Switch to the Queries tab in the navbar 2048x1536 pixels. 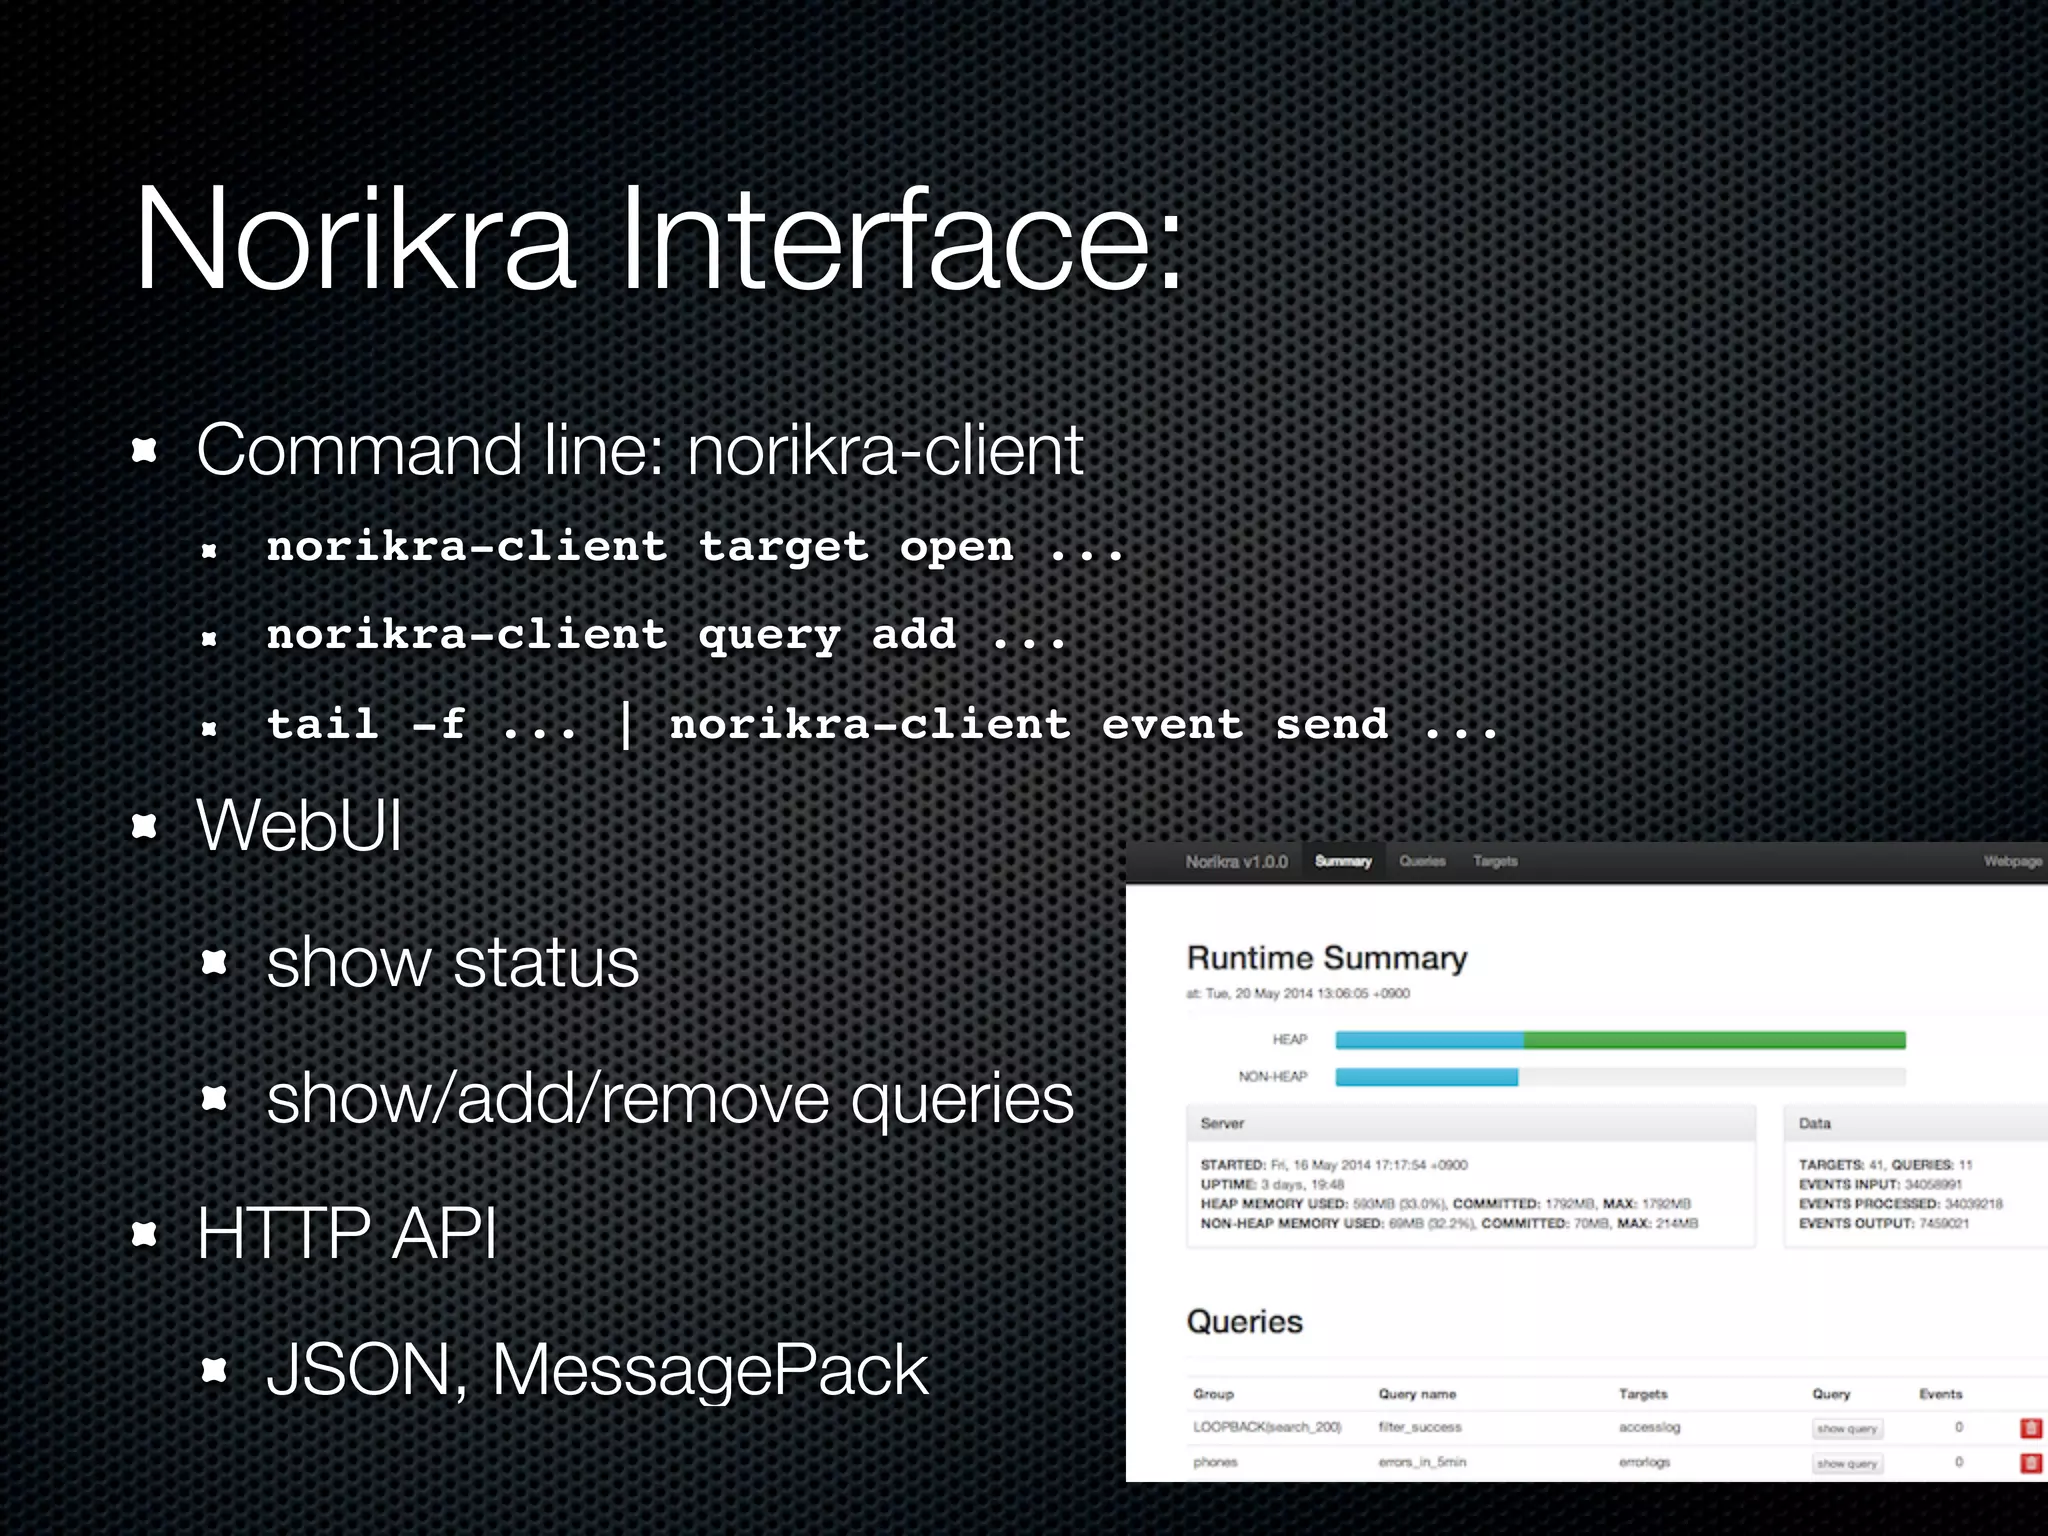point(1422,861)
